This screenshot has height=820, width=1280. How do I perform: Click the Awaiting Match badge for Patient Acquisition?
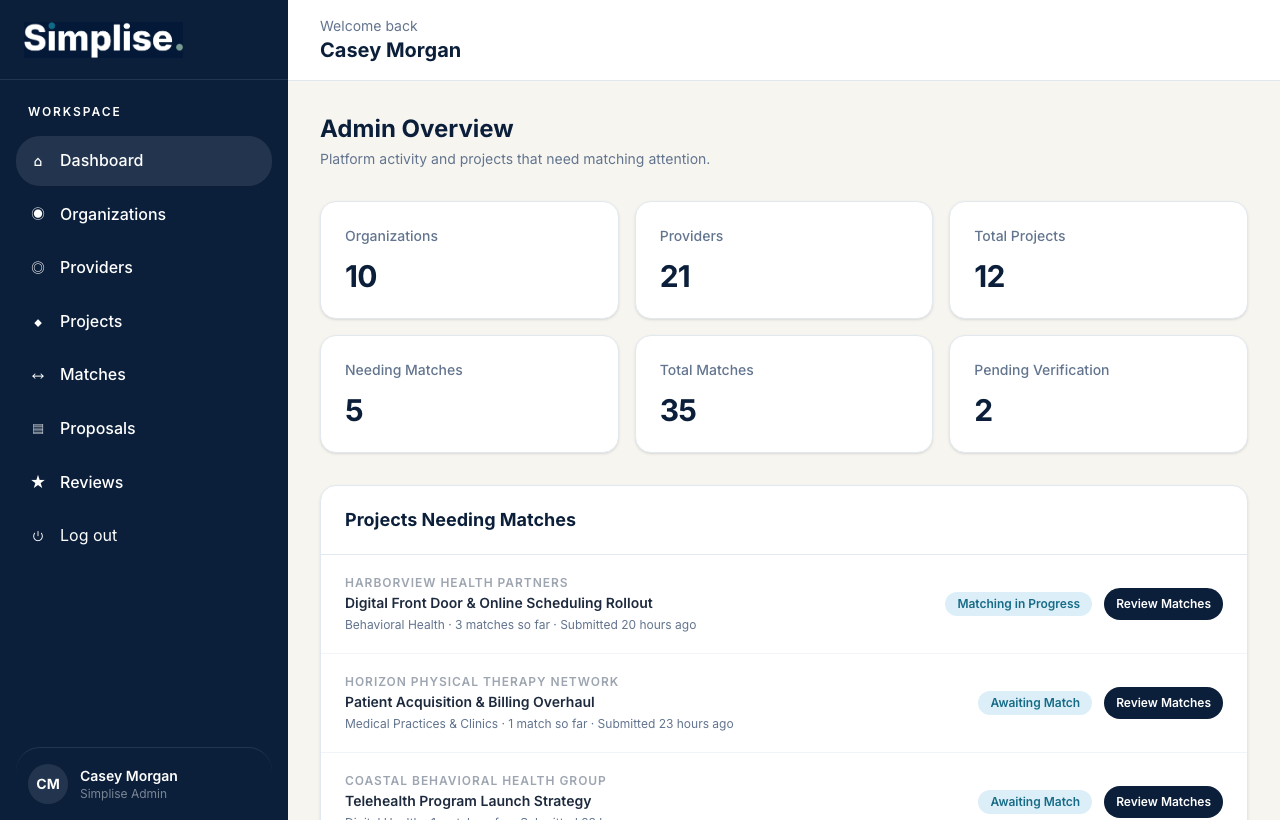[1035, 703]
